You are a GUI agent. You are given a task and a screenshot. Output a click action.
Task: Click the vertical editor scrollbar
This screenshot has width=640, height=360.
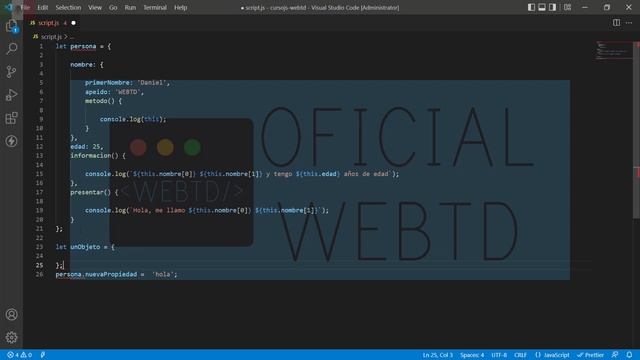point(636,131)
